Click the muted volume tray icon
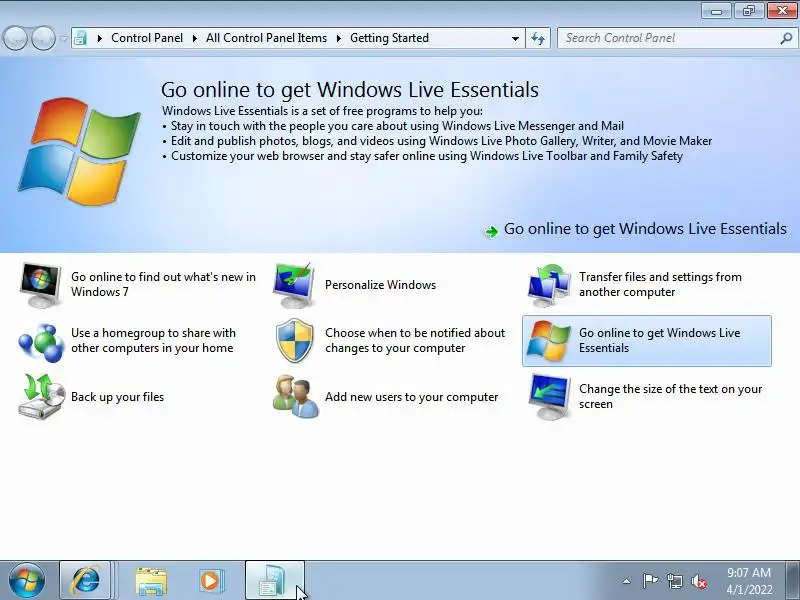This screenshot has height=600, width=800. point(699,581)
